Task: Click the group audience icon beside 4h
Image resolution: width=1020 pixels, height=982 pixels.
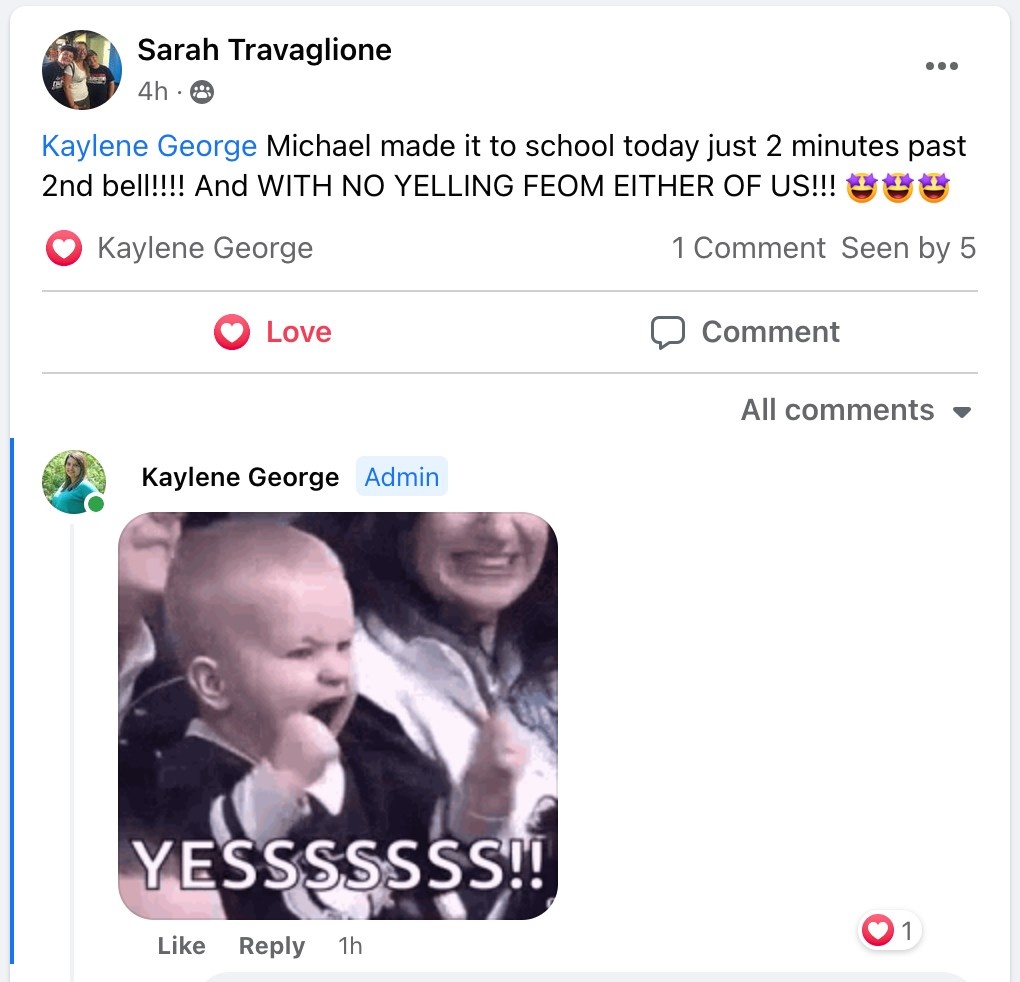Action: (x=202, y=92)
